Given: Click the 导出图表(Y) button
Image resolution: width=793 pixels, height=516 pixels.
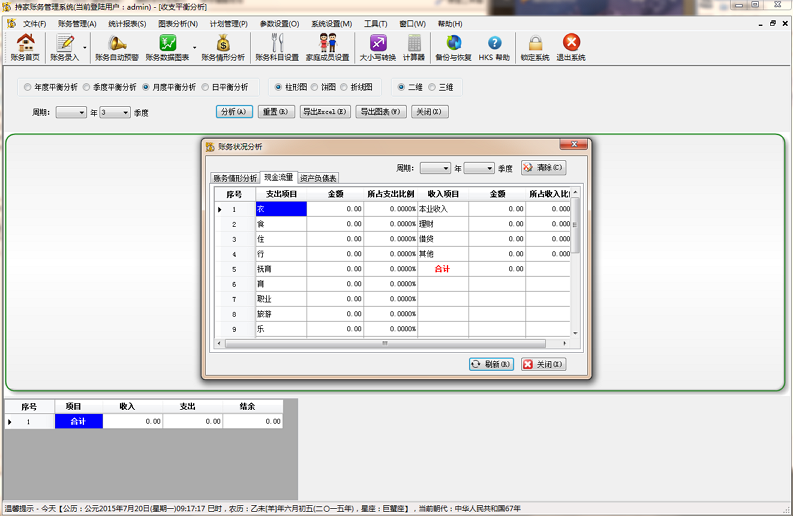Looking at the screenshot, I should point(381,112).
